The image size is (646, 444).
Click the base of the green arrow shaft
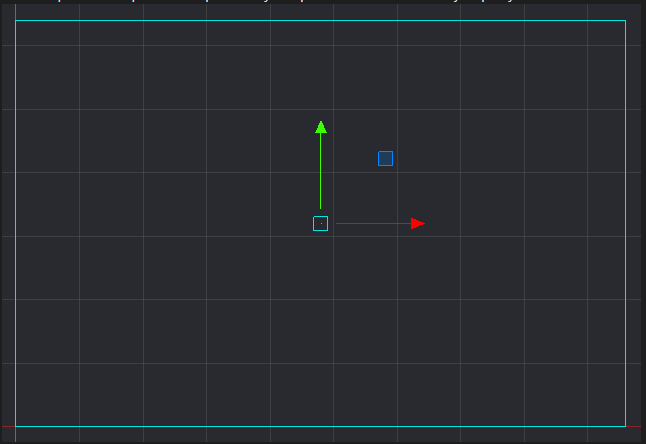click(x=320, y=206)
